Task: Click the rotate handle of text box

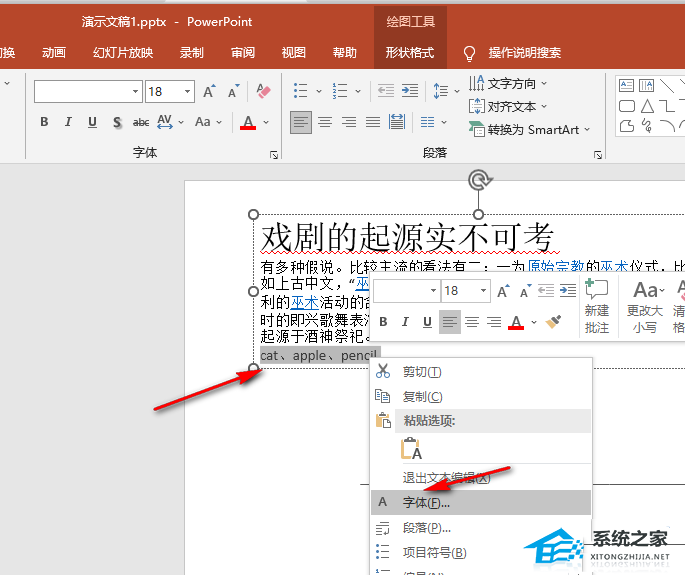Action: [x=479, y=180]
